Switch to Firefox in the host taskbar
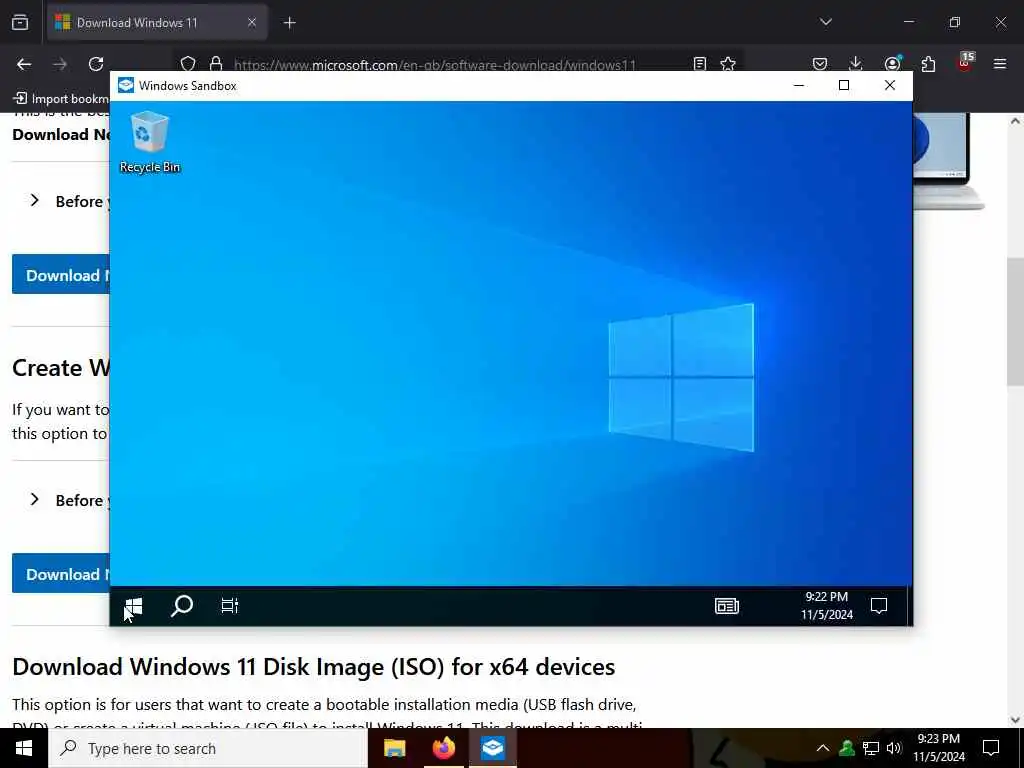Viewport: 1024px width, 768px height. (443, 748)
